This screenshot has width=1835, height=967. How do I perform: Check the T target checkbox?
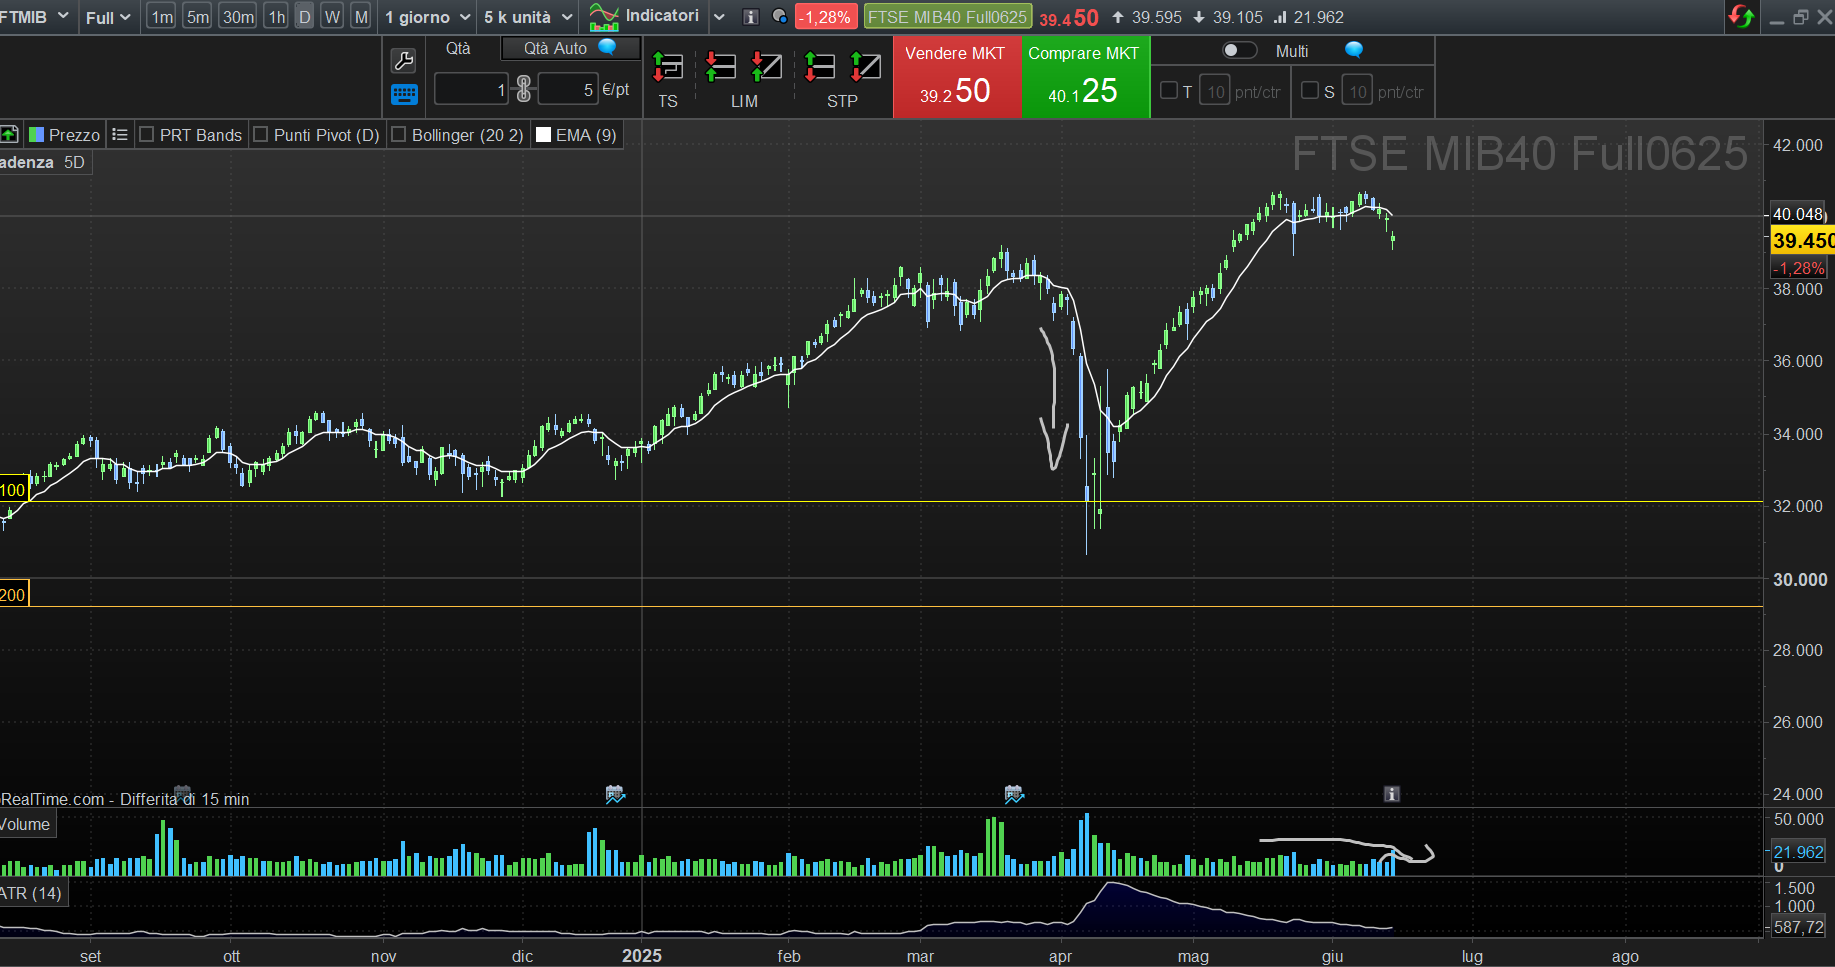[1168, 91]
